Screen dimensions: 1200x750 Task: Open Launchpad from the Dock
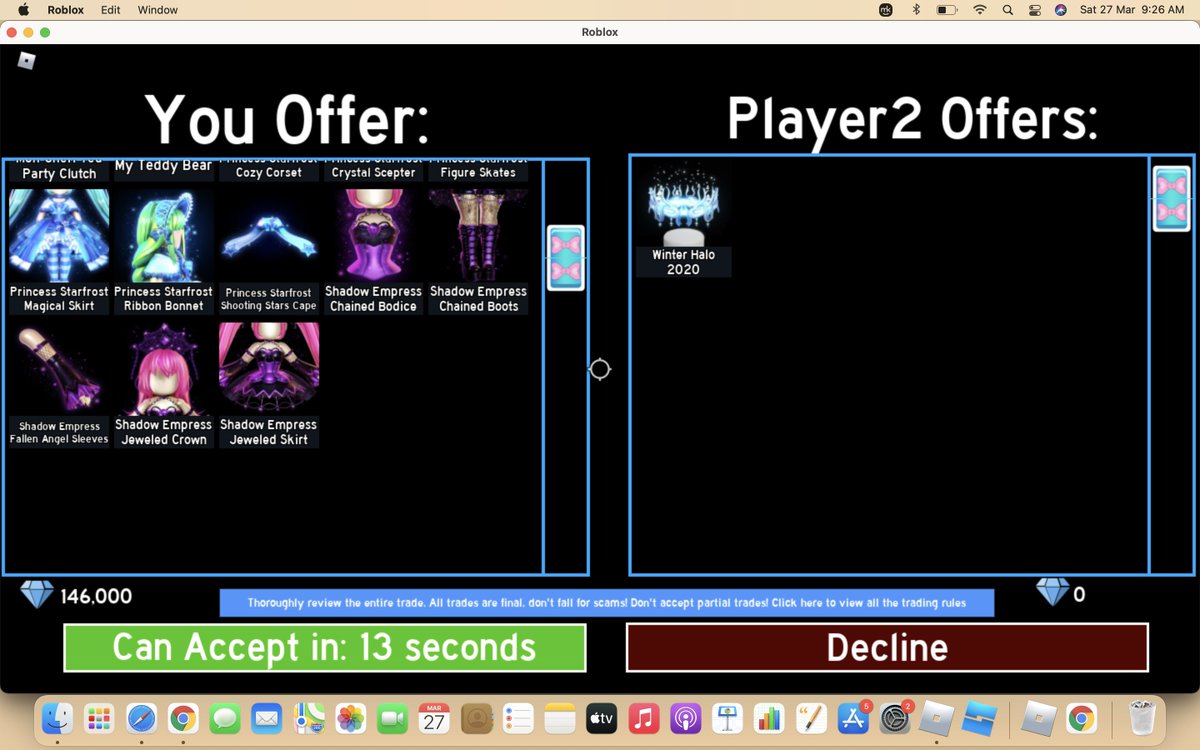pos(99,718)
